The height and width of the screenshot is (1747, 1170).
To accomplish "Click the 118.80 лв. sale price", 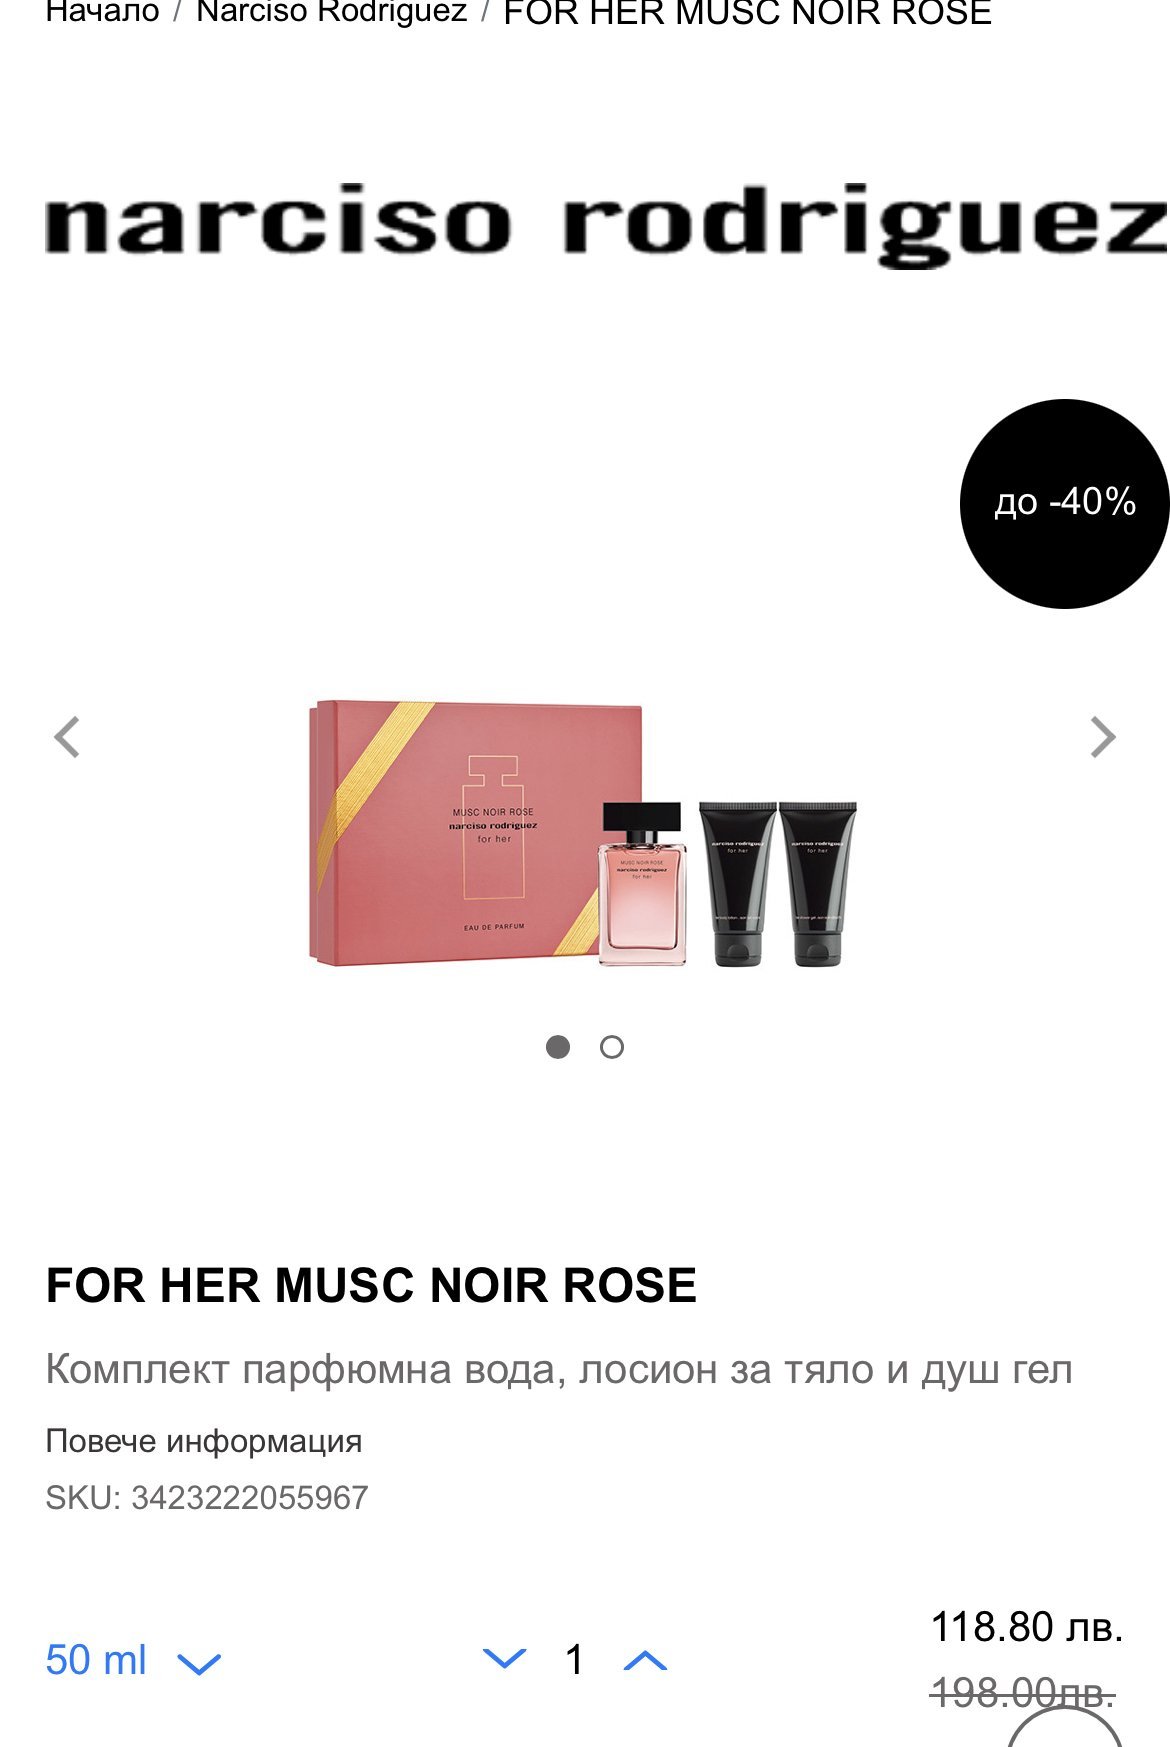I will tap(1027, 1627).
